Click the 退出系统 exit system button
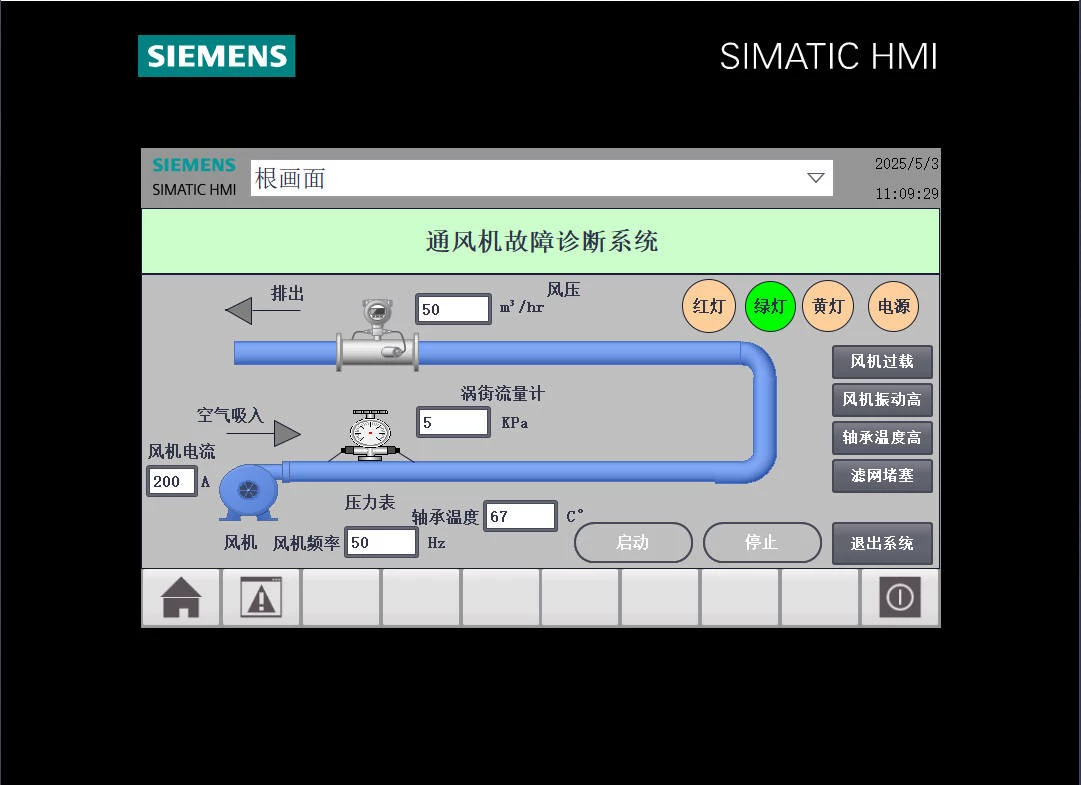This screenshot has width=1081, height=785. 882,543
